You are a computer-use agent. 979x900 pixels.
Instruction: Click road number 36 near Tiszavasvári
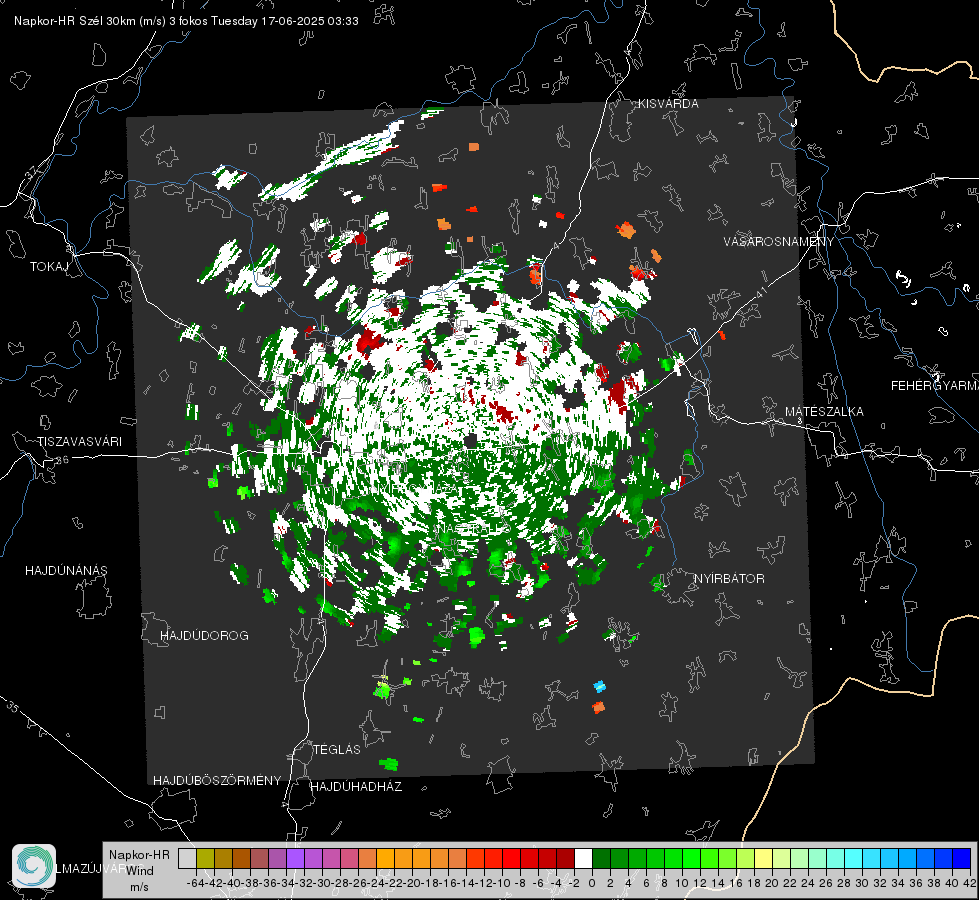62,460
